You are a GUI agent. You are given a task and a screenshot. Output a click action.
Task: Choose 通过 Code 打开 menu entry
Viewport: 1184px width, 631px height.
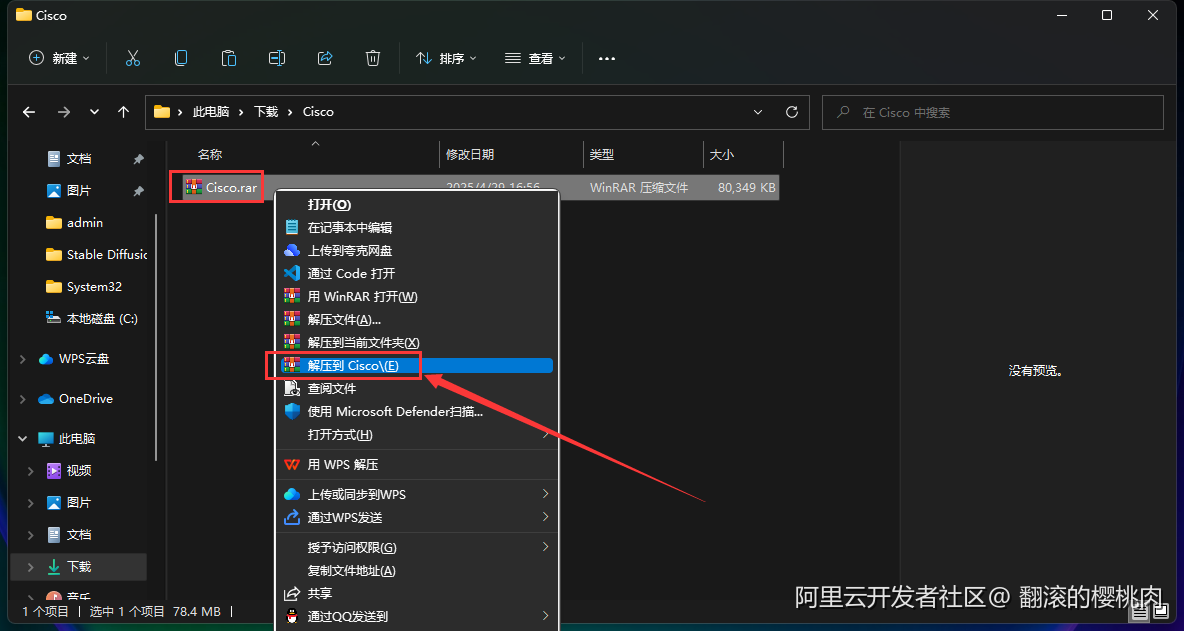point(417,273)
